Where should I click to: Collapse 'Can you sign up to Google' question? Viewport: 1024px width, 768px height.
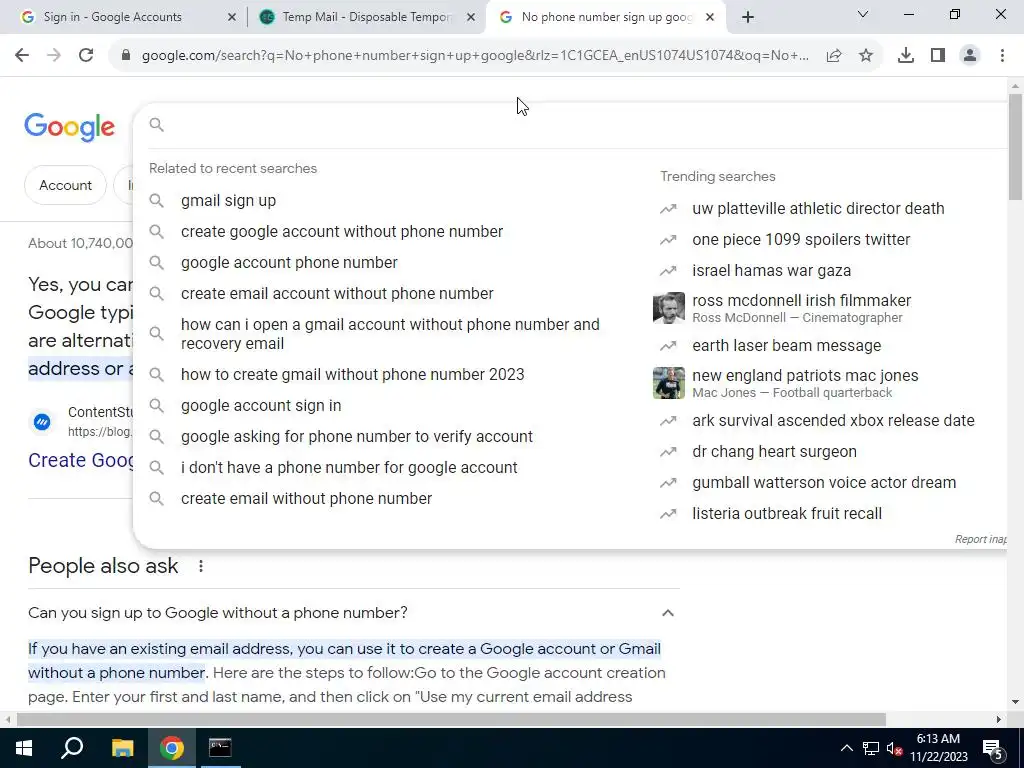[x=667, y=613]
